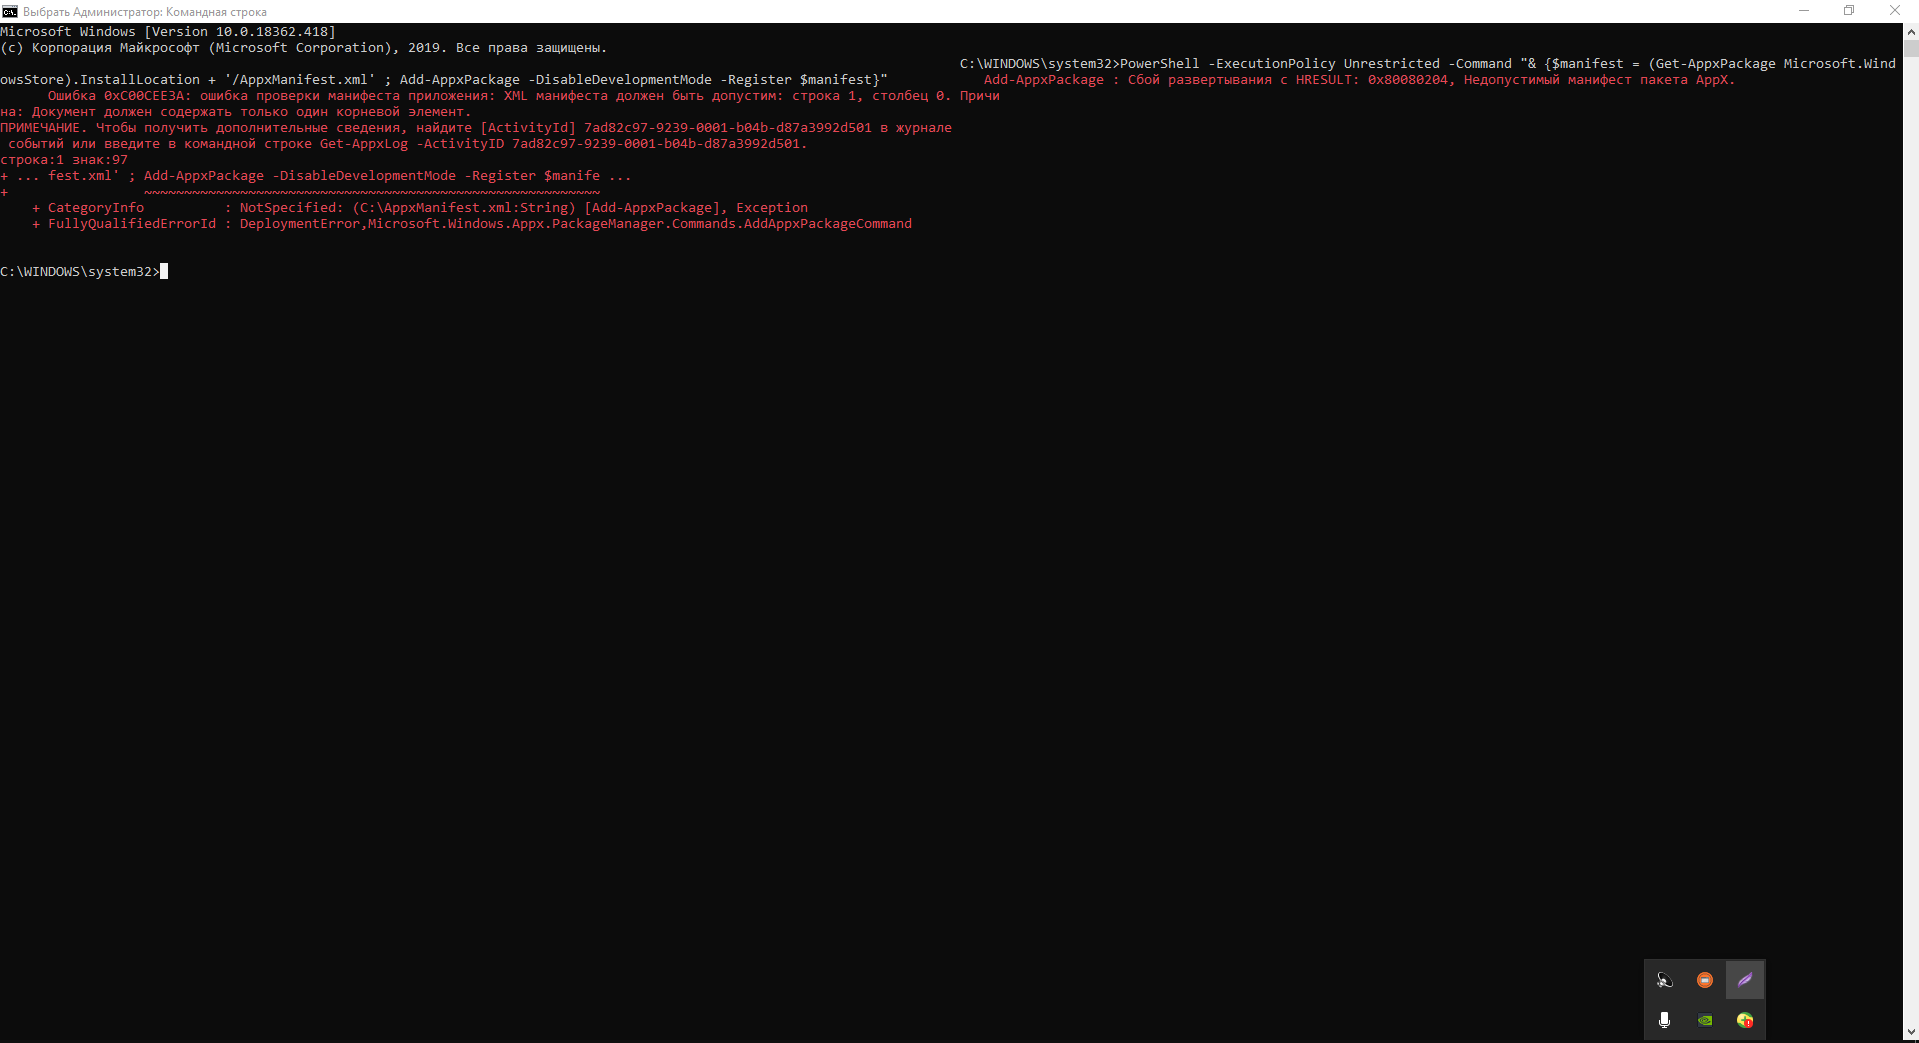This screenshot has height=1043, width=1919.
Task: Click the scrollbar up arrow
Action: 1911,32
